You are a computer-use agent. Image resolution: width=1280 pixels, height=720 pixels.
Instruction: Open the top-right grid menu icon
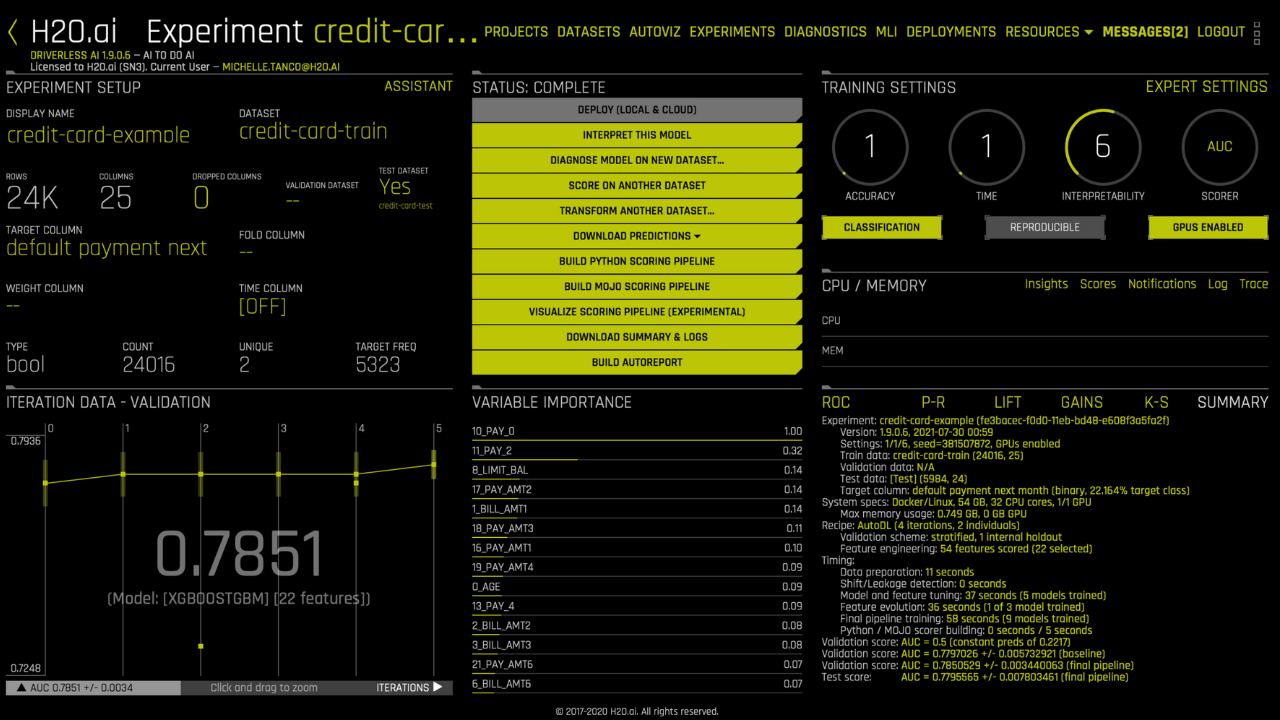(1259, 32)
